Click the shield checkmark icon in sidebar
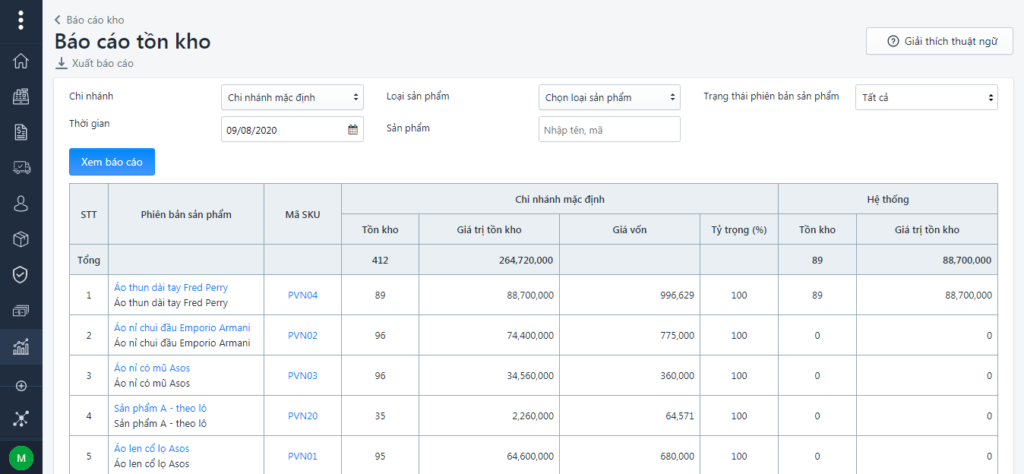1024x474 pixels. point(21,274)
